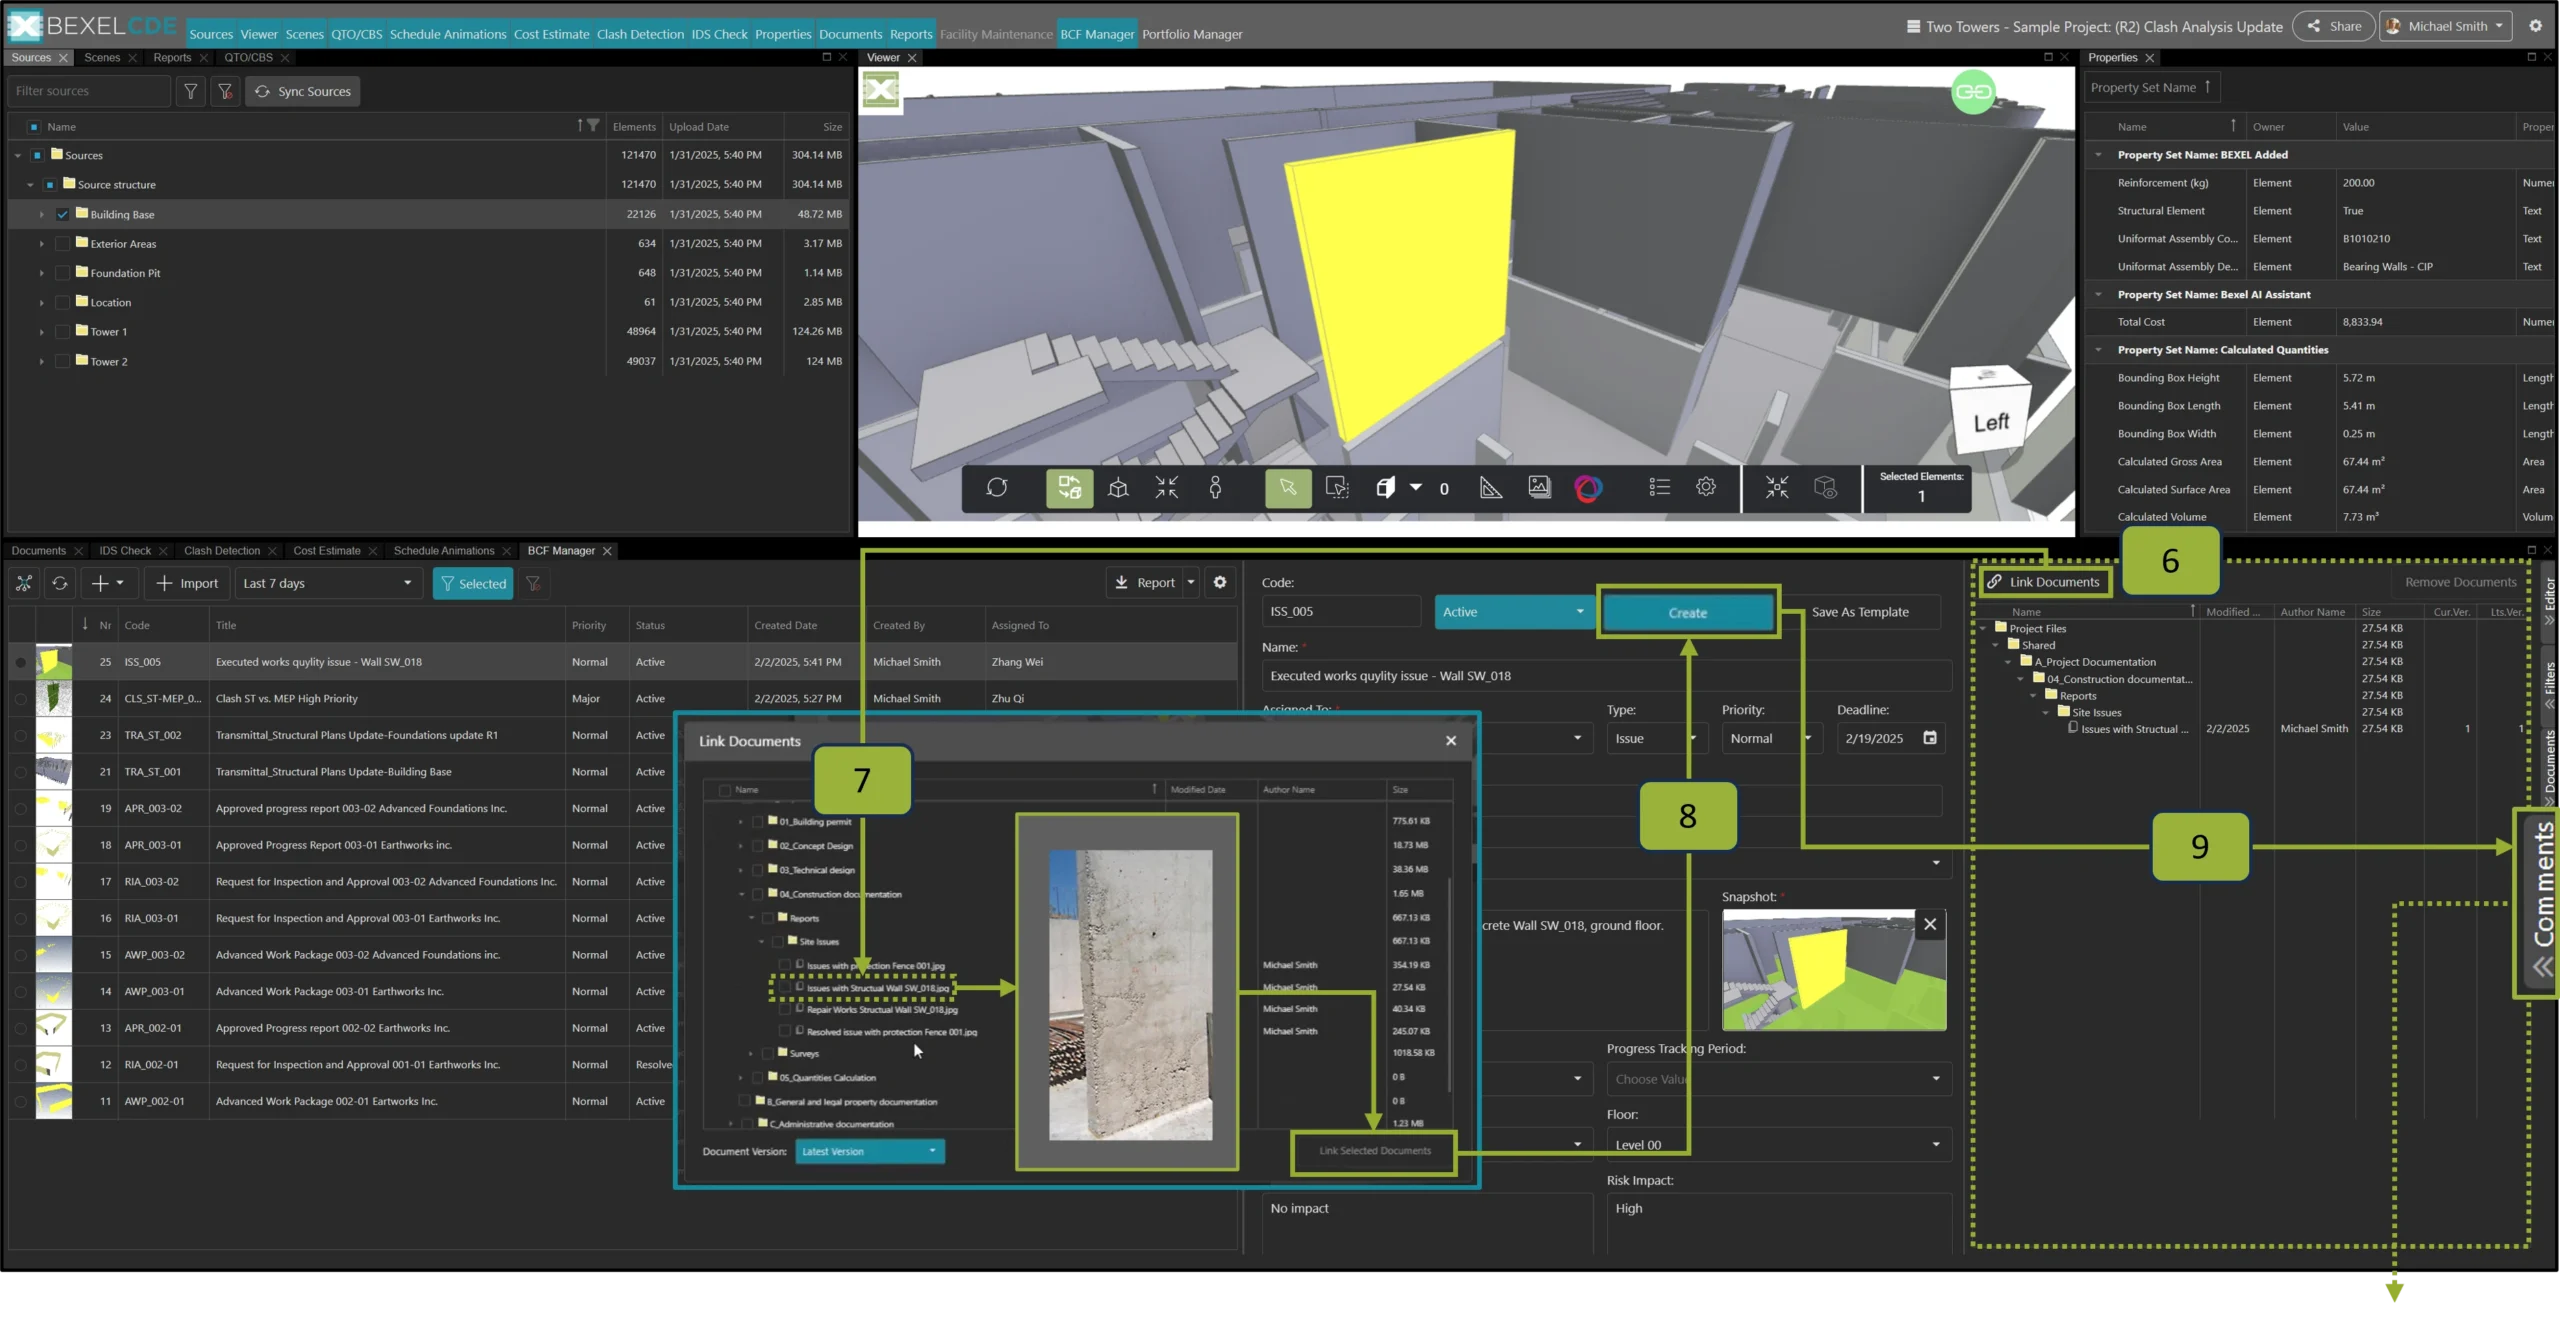Click the Filter sources input field

(x=89, y=91)
